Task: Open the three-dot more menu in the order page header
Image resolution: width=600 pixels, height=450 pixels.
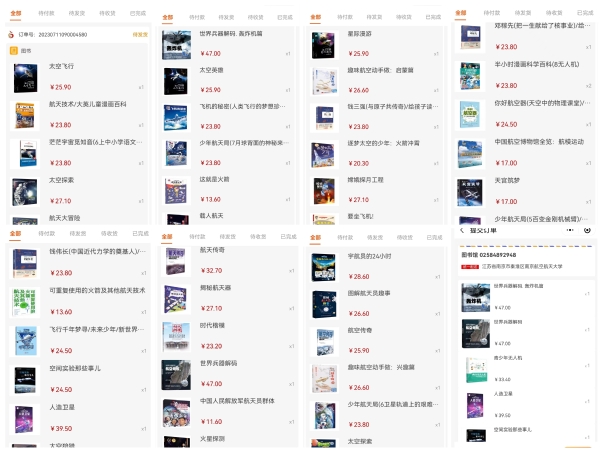Action: [x=573, y=230]
